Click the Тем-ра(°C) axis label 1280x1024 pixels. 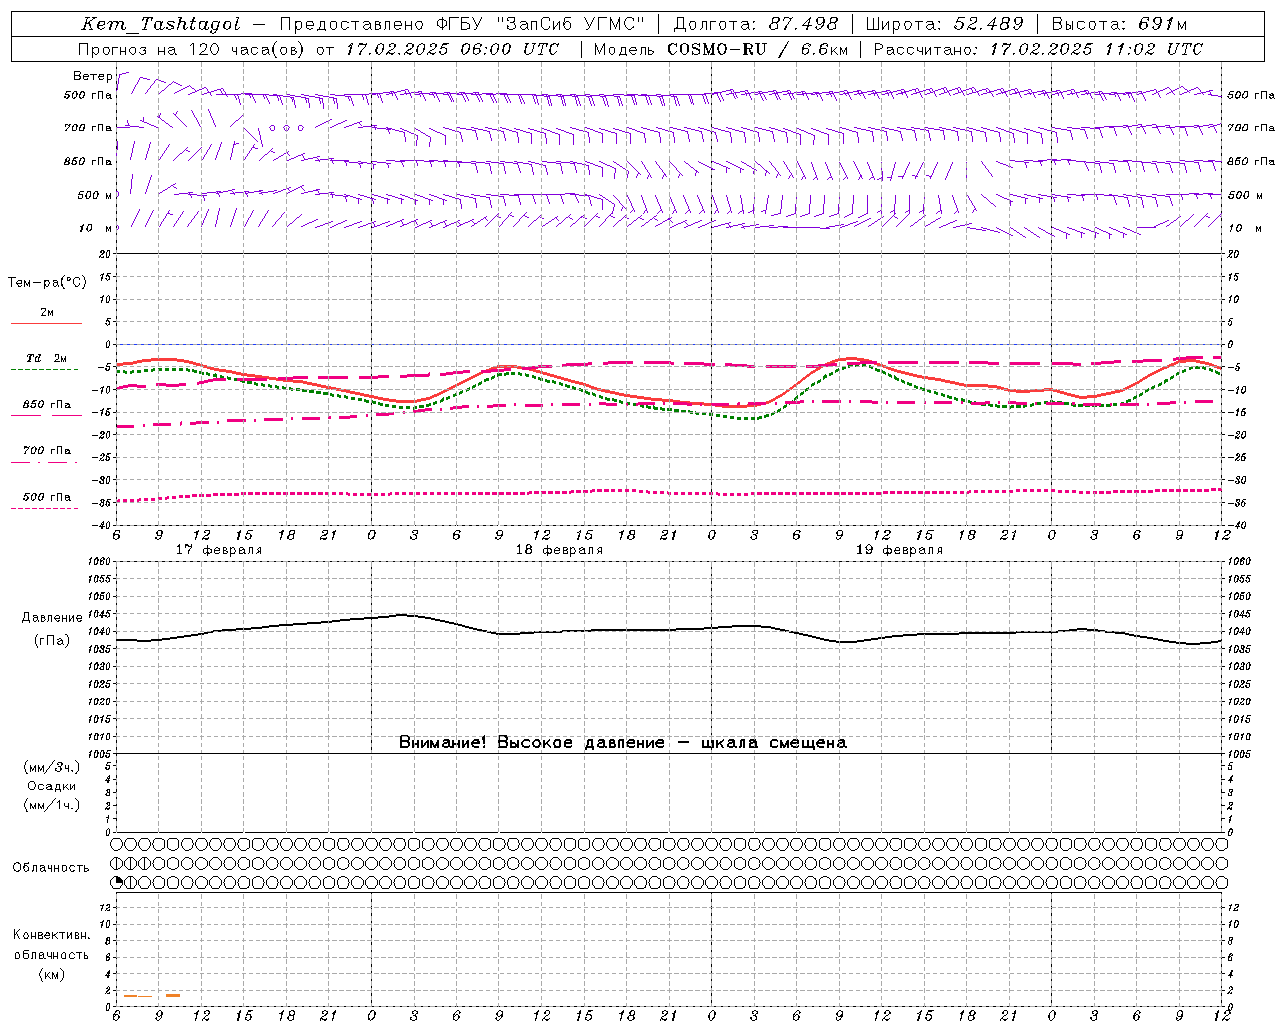(x=47, y=283)
